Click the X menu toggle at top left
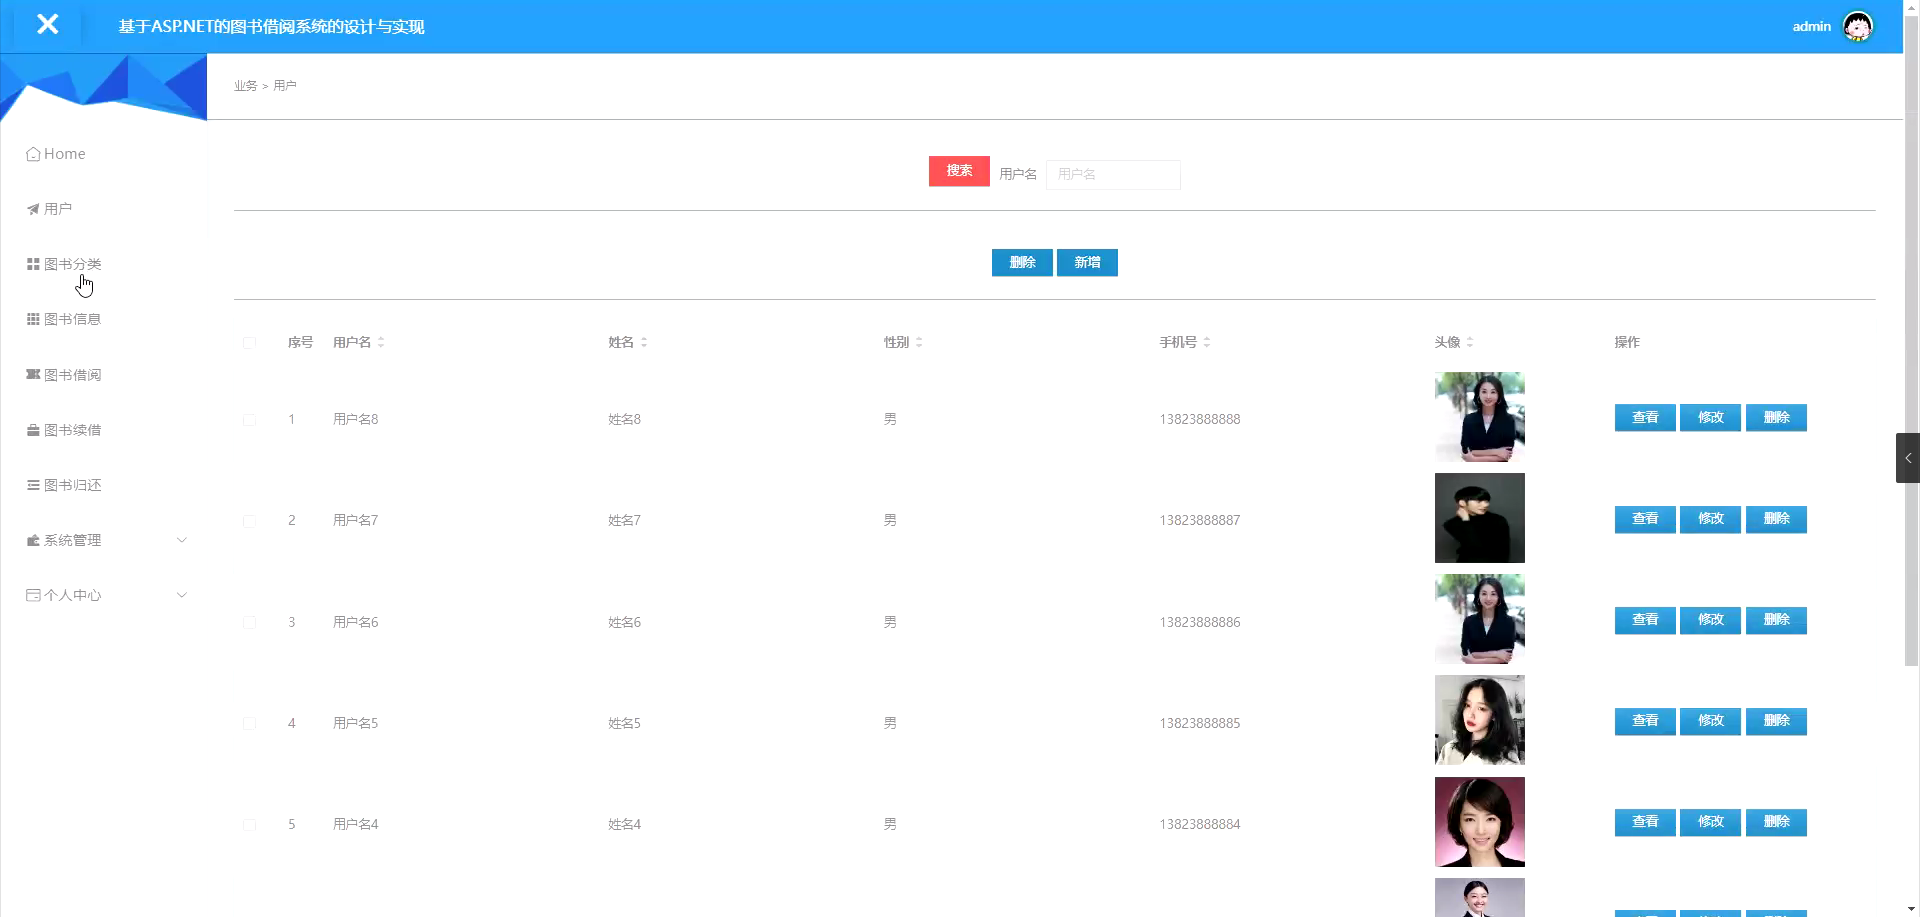The image size is (1920, 917). pyautogui.click(x=47, y=25)
